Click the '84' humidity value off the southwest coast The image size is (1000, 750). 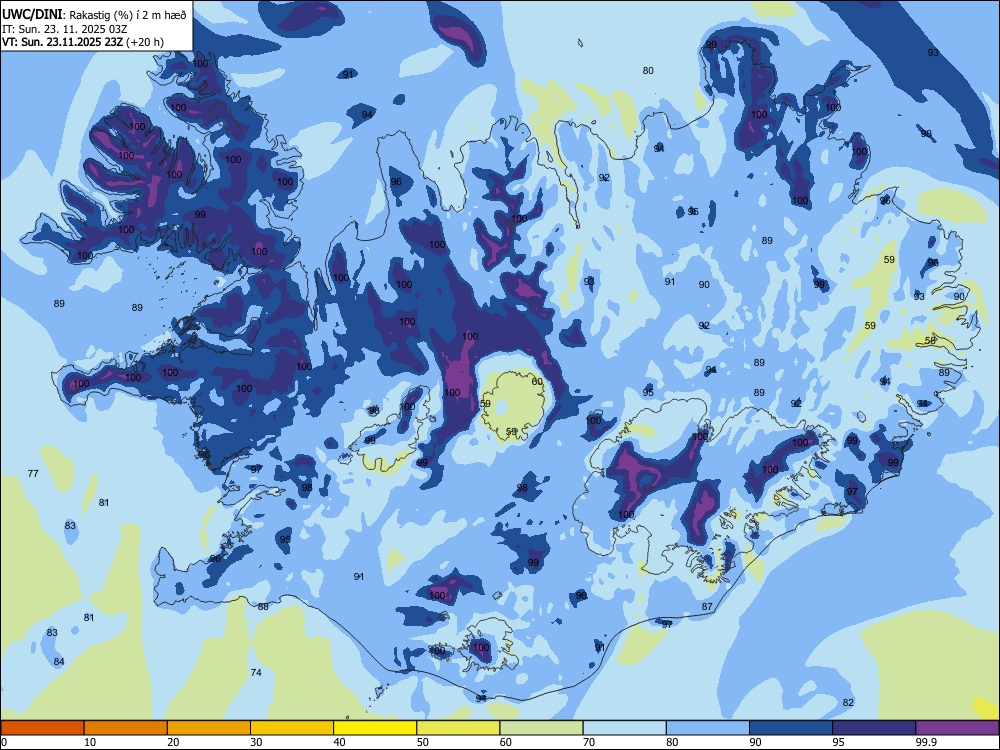(x=59, y=661)
